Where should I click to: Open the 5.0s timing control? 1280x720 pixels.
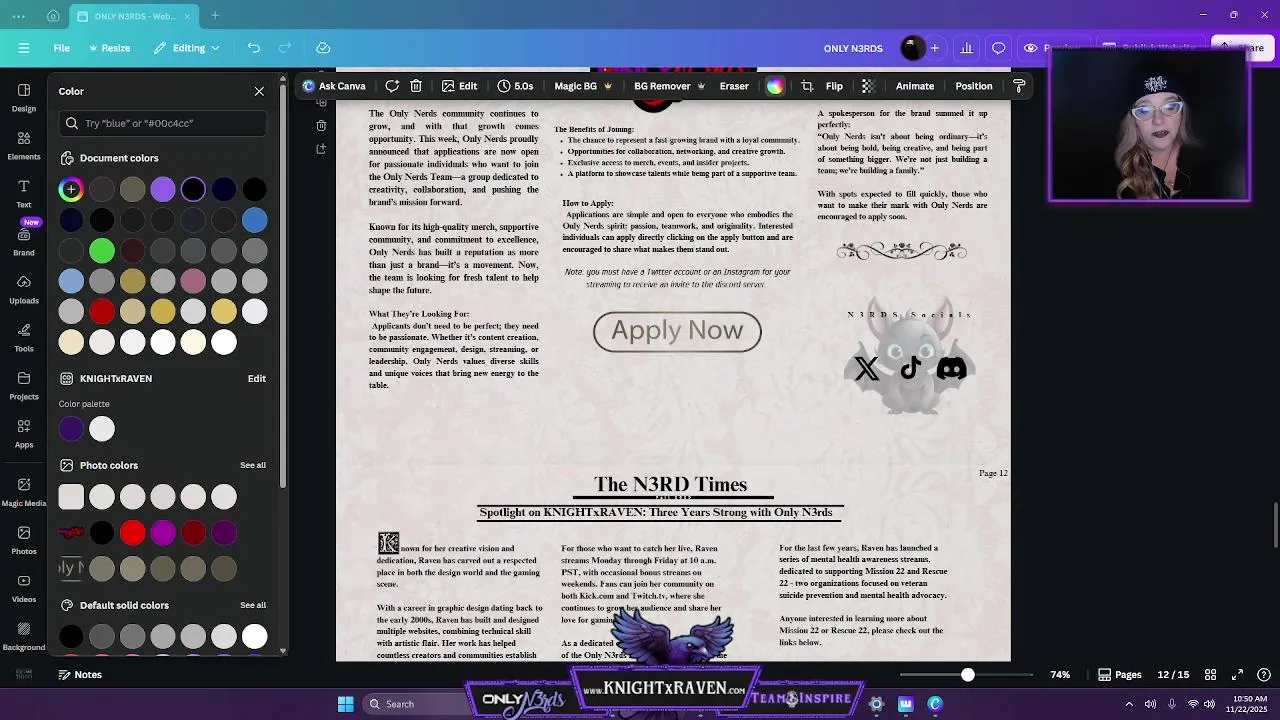[x=515, y=86]
